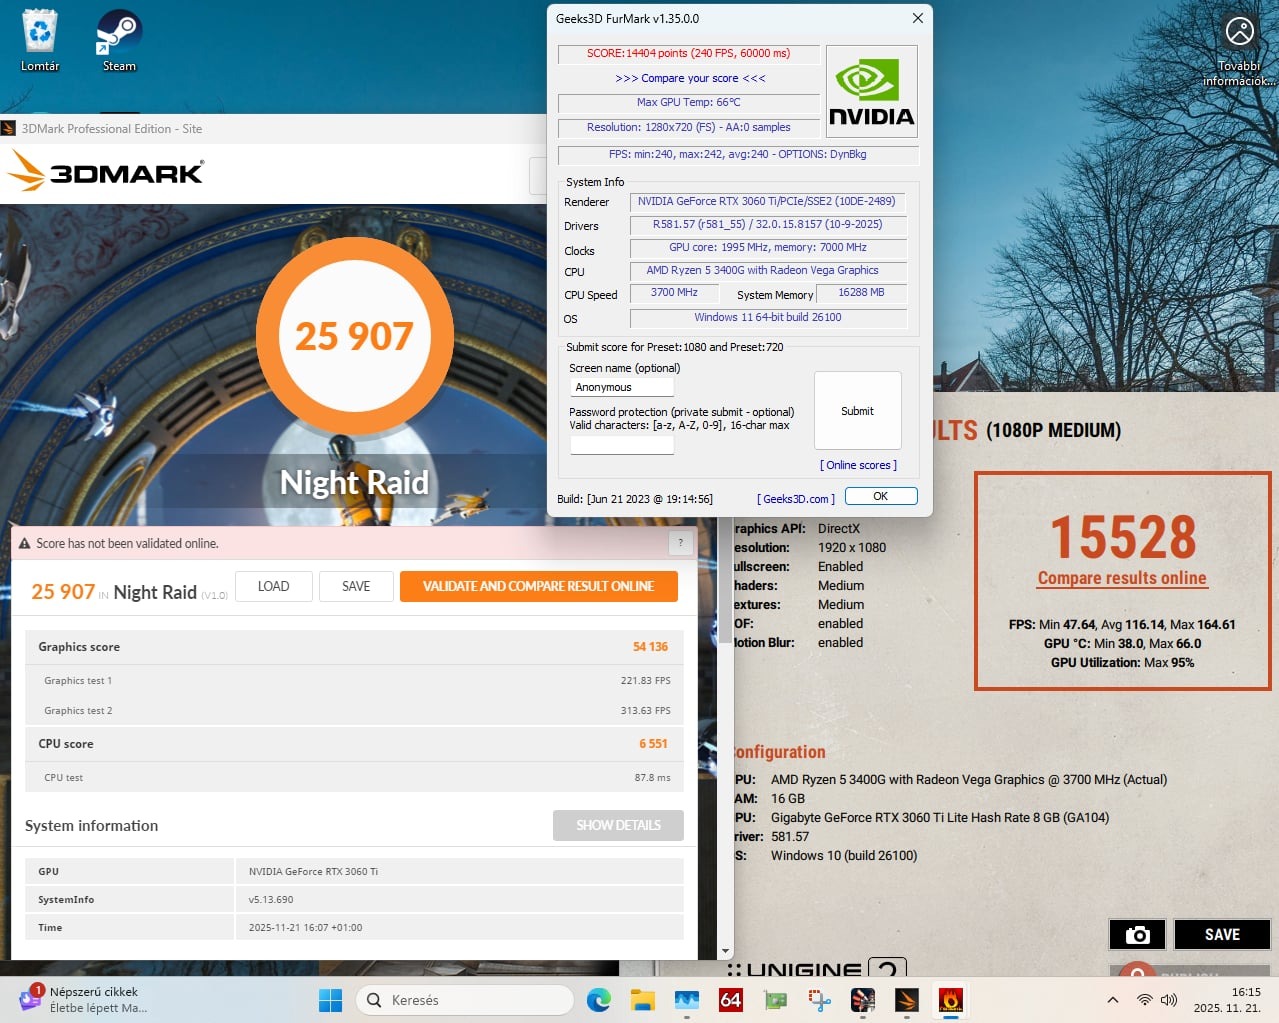The height and width of the screenshot is (1023, 1279).
Task: Open Microsoft Edge from taskbar
Action: [599, 1000]
